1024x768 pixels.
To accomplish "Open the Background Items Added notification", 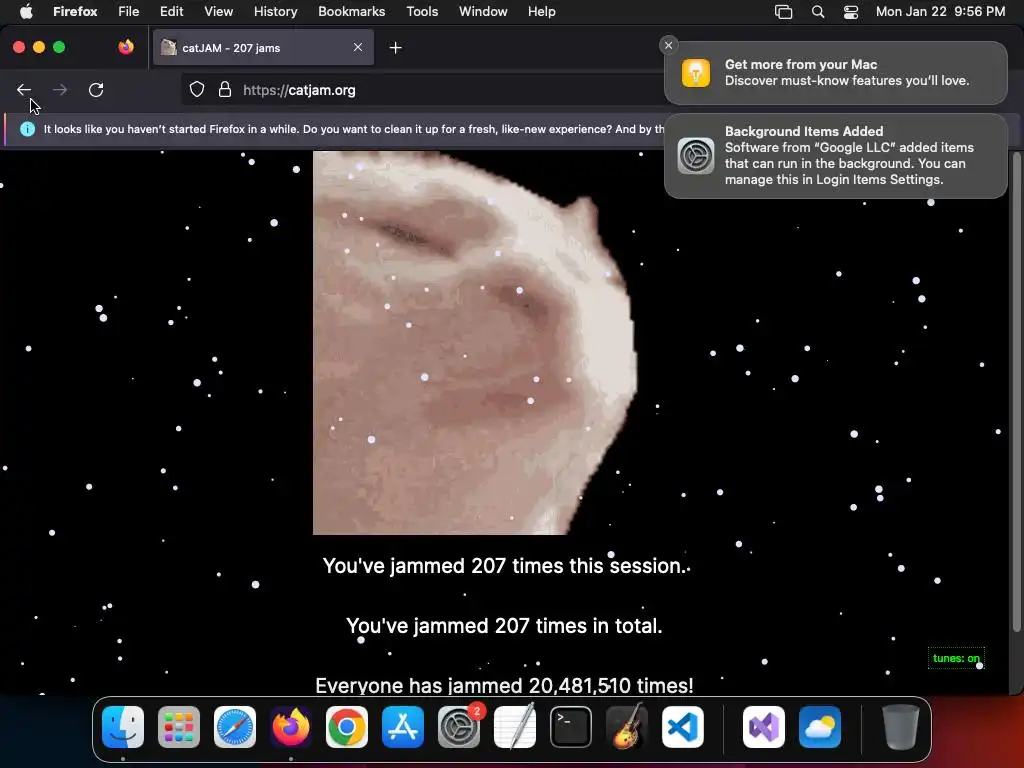I will (835, 155).
